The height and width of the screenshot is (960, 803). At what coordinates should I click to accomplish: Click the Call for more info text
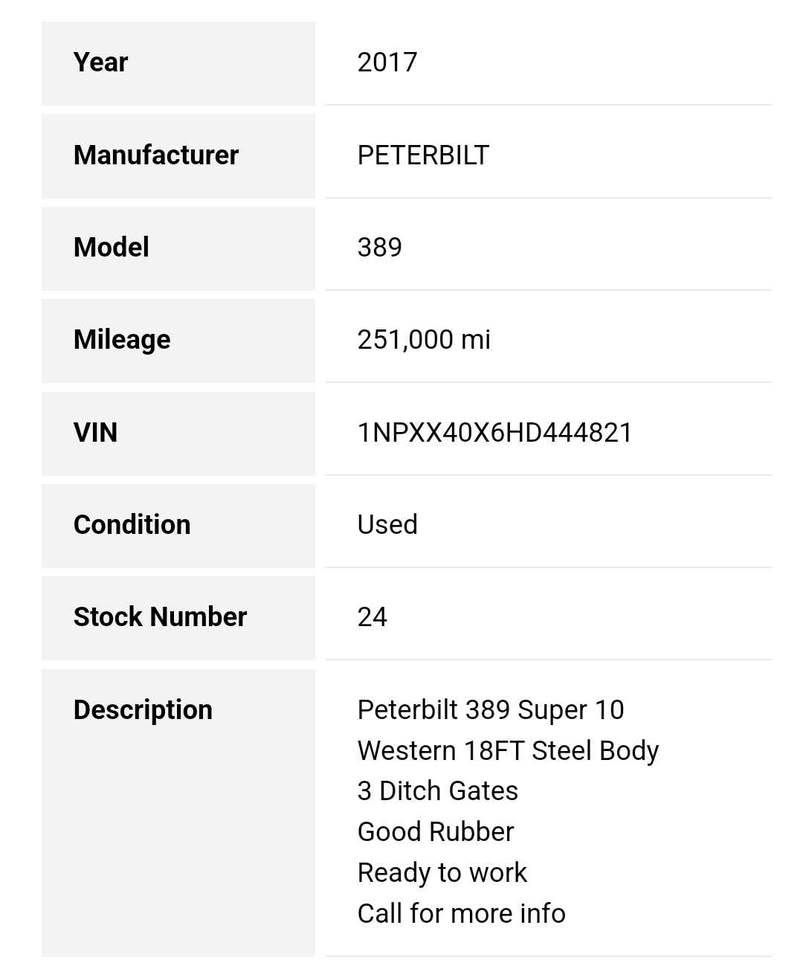coord(461,913)
